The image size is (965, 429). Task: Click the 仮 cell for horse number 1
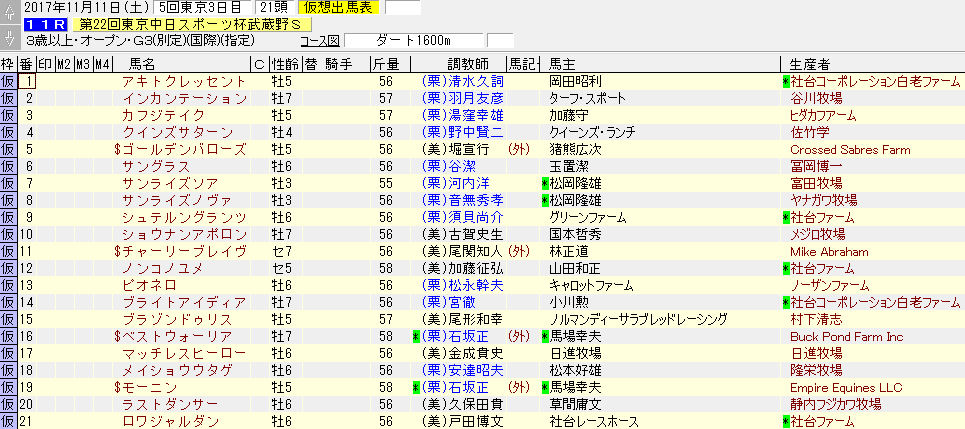[x=8, y=81]
